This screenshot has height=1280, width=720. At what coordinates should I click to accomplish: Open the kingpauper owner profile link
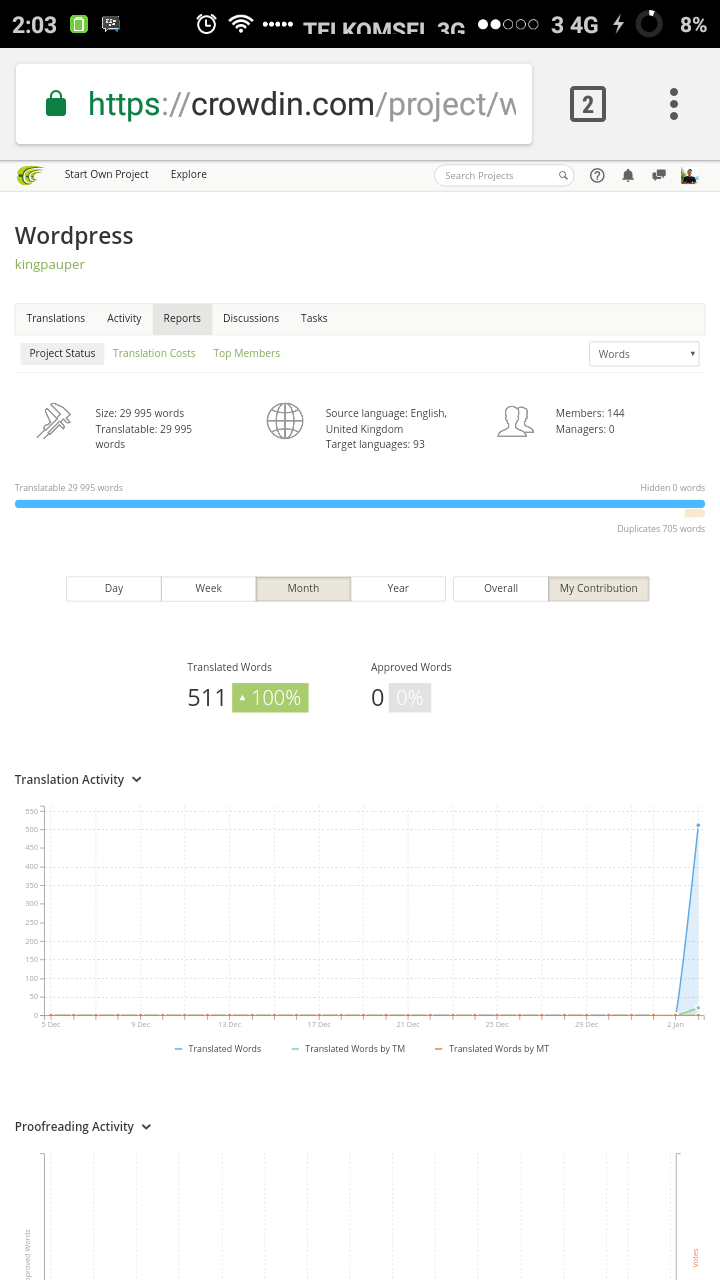coord(50,265)
